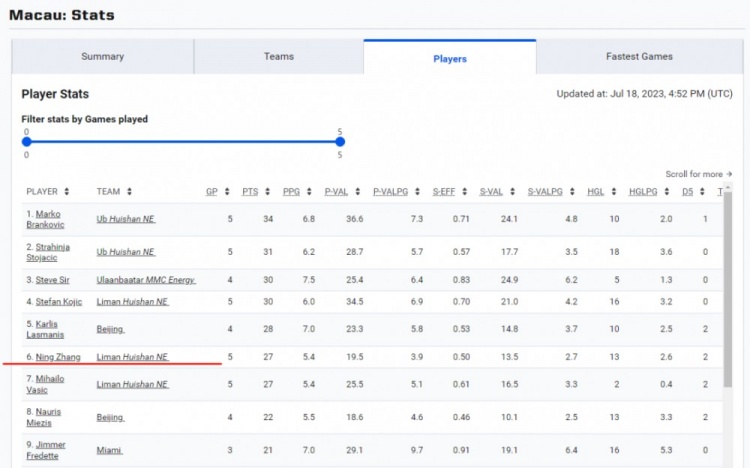This screenshot has height=468, width=750.
Task: Open Ub Huishan NE team in Stojacic row
Action: [x=126, y=252]
